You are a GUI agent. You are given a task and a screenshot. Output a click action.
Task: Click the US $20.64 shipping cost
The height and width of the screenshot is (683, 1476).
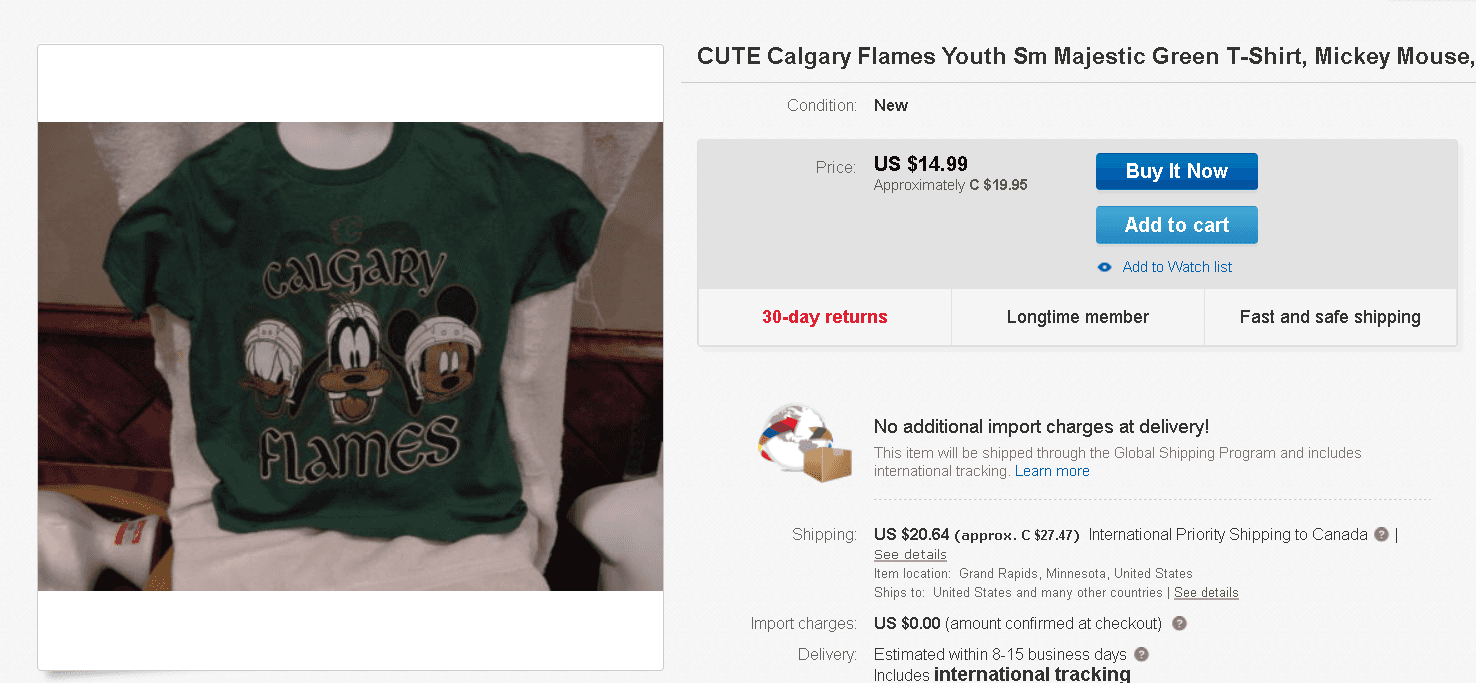[x=911, y=534]
